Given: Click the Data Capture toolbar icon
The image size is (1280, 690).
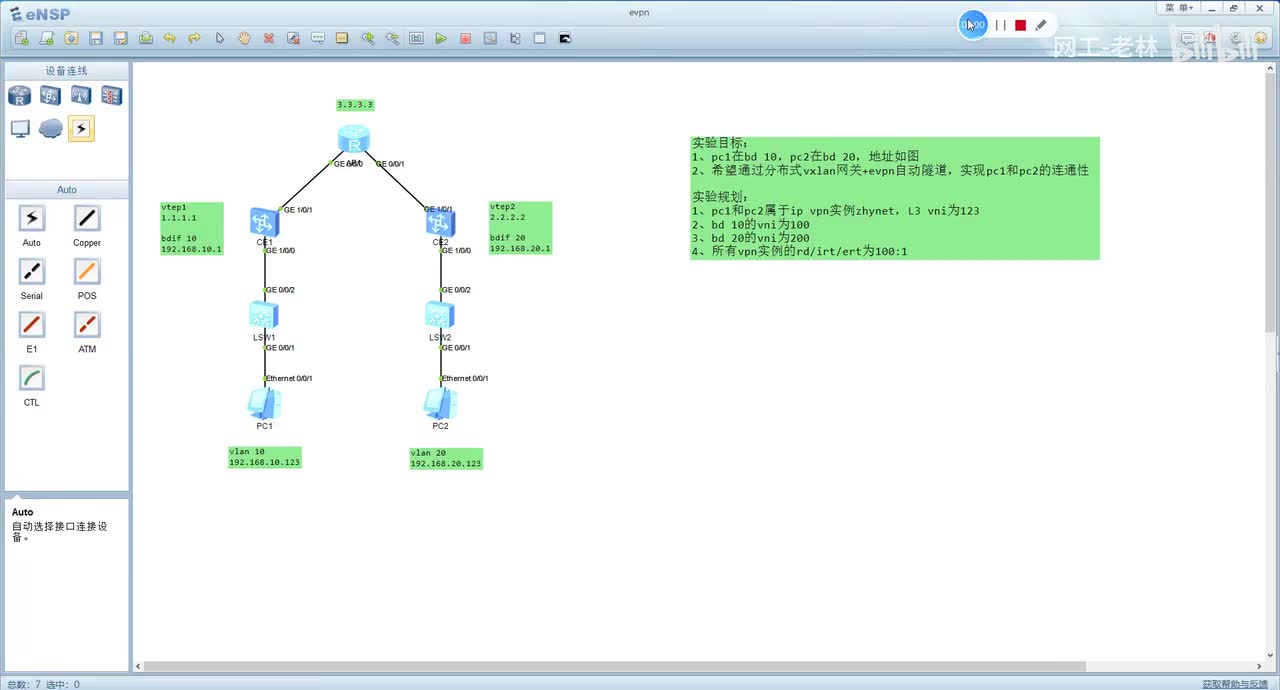Looking at the screenshot, I should 490,38.
